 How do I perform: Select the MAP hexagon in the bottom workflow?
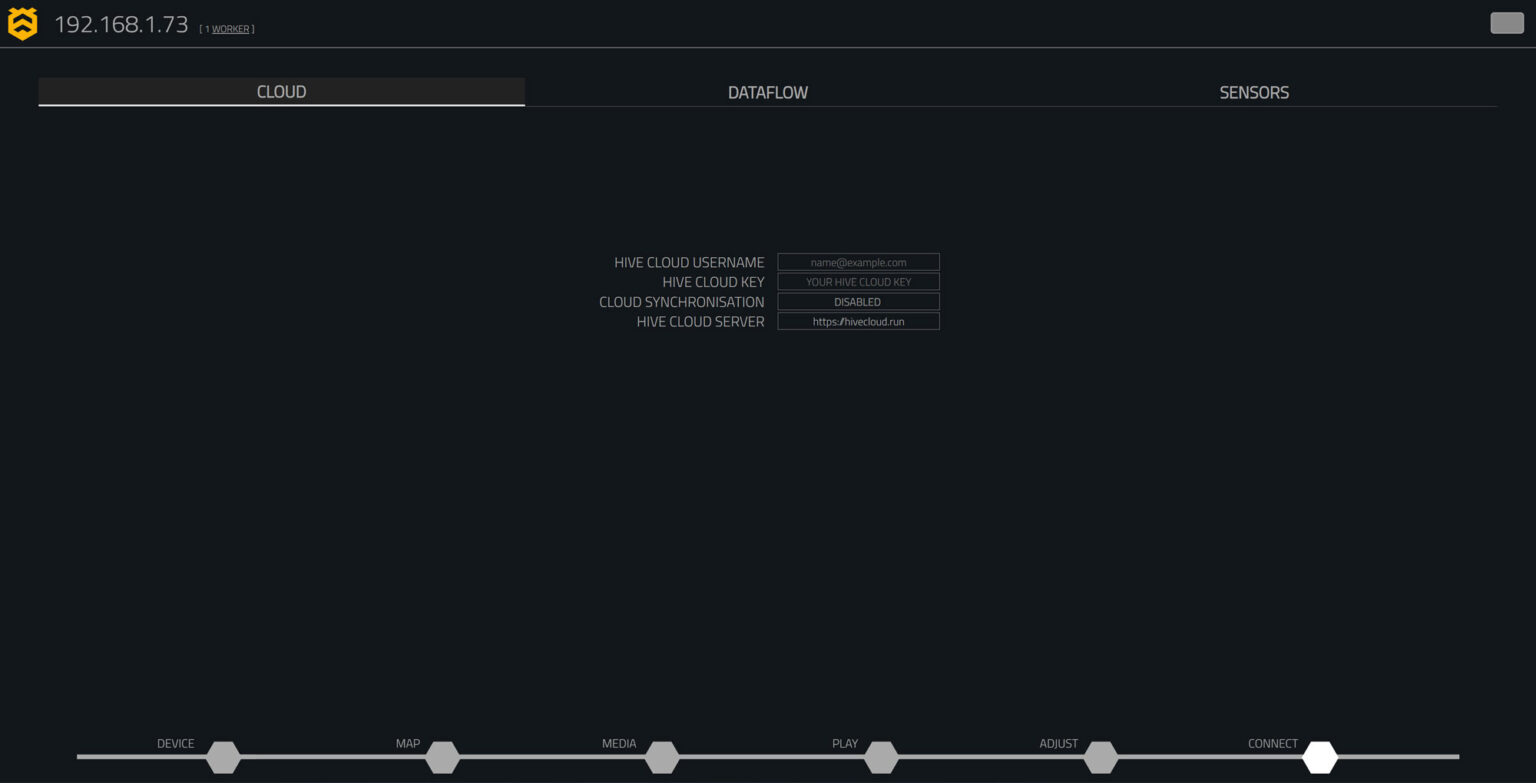(x=443, y=757)
